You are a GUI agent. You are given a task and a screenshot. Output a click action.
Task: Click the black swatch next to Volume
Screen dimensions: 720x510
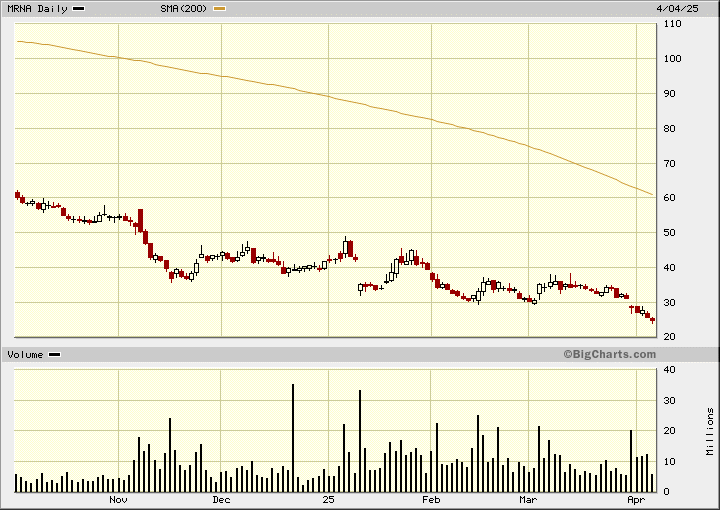pyautogui.click(x=55, y=354)
